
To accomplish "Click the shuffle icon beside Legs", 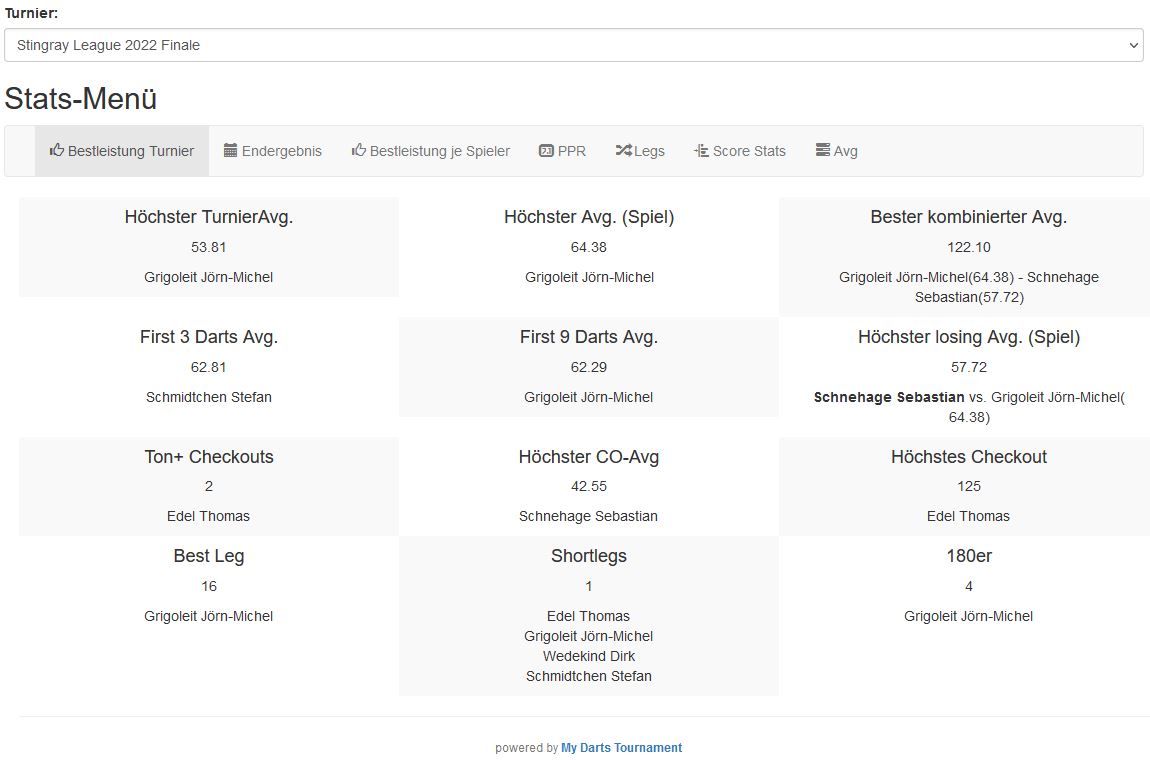I will [623, 151].
